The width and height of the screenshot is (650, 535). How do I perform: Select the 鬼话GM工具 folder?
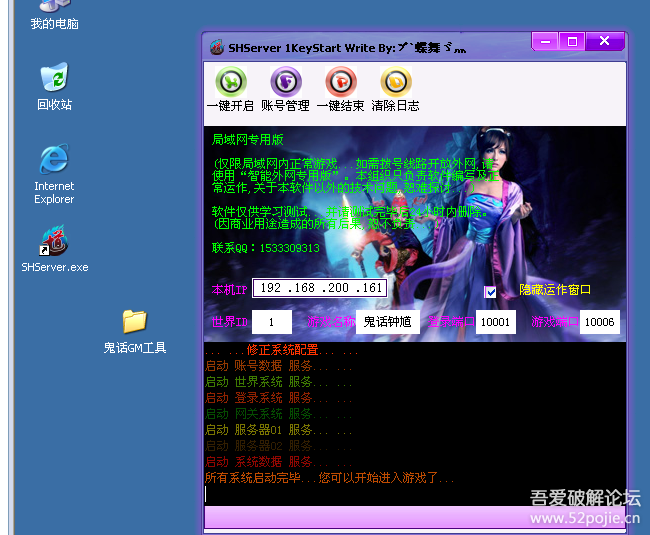point(135,332)
